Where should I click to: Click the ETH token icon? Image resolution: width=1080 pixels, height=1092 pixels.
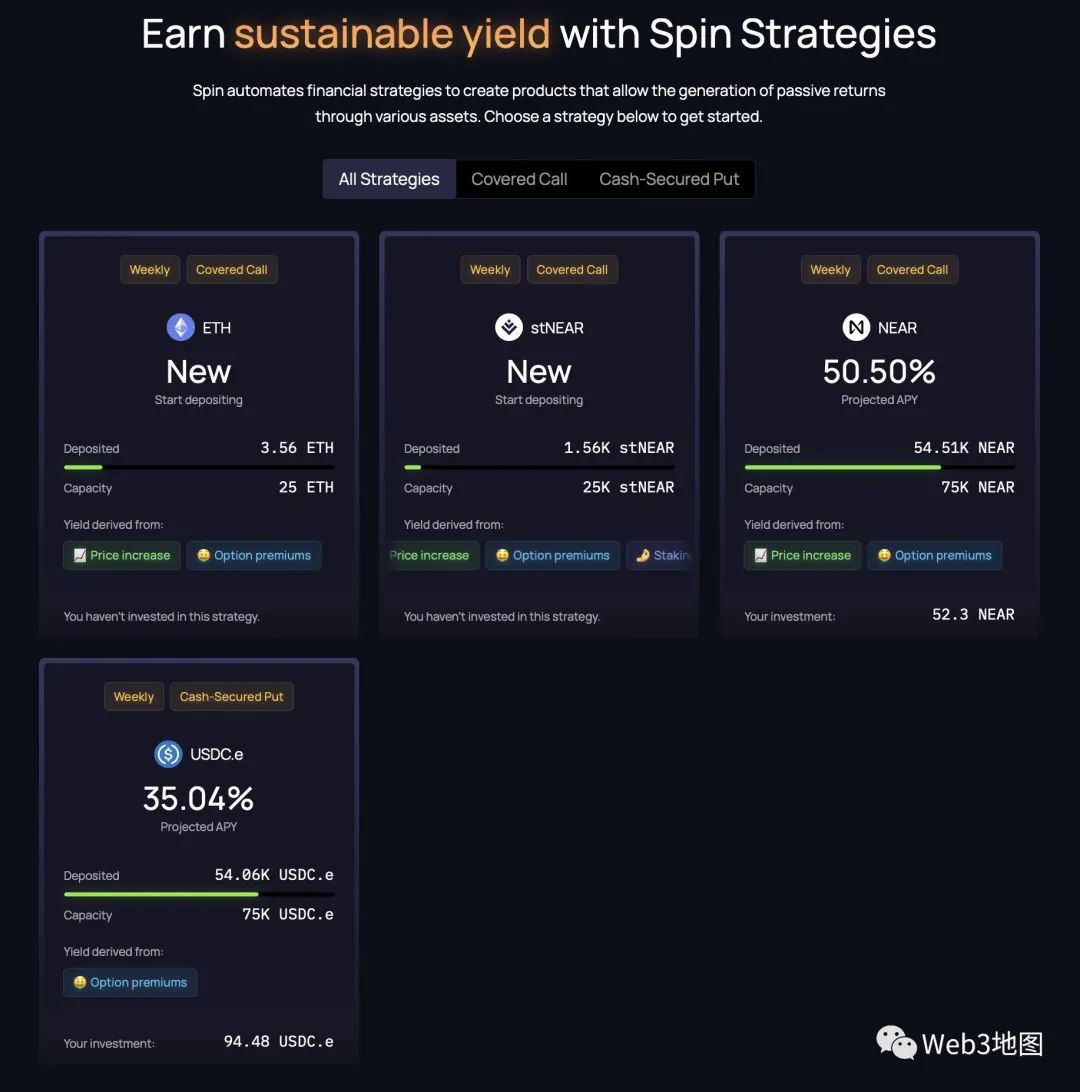pyautogui.click(x=180, y=327)
